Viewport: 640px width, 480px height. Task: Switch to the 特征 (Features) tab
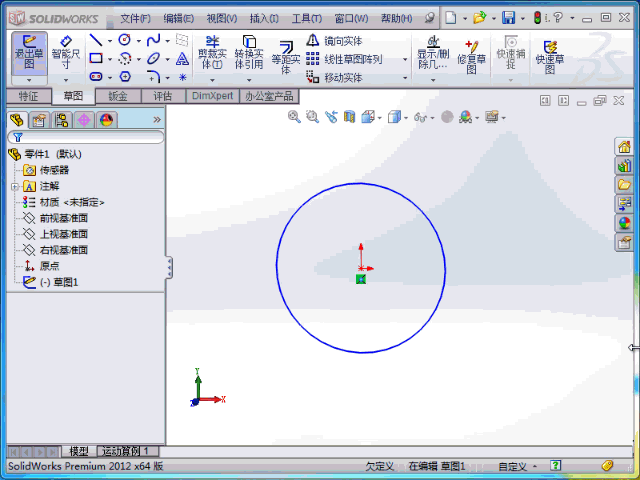(29, 96)
